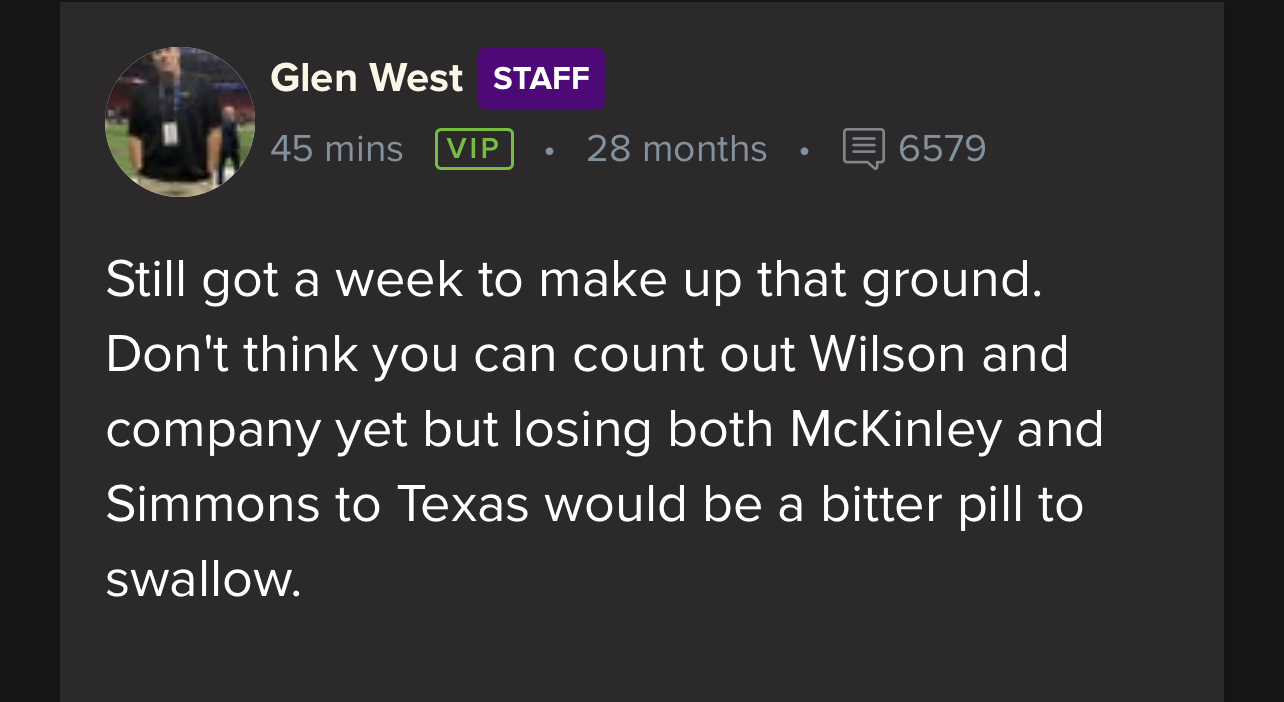
Task: Click the dot separator after VIP badge
Action: coord(549,151)
